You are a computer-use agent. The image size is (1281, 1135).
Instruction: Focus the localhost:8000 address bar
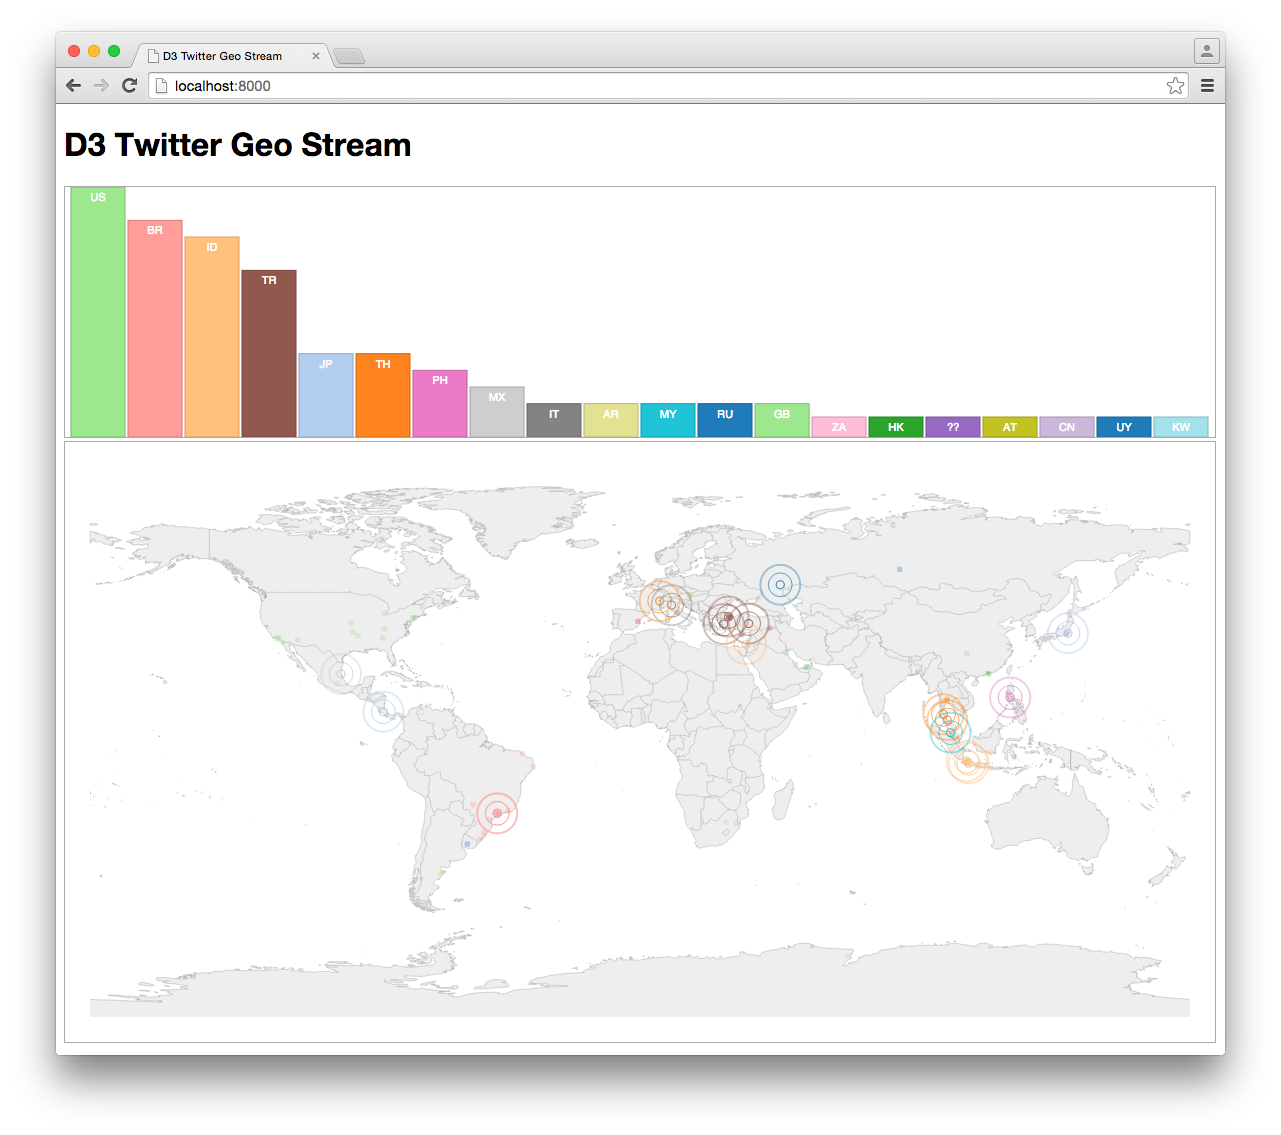670,86
